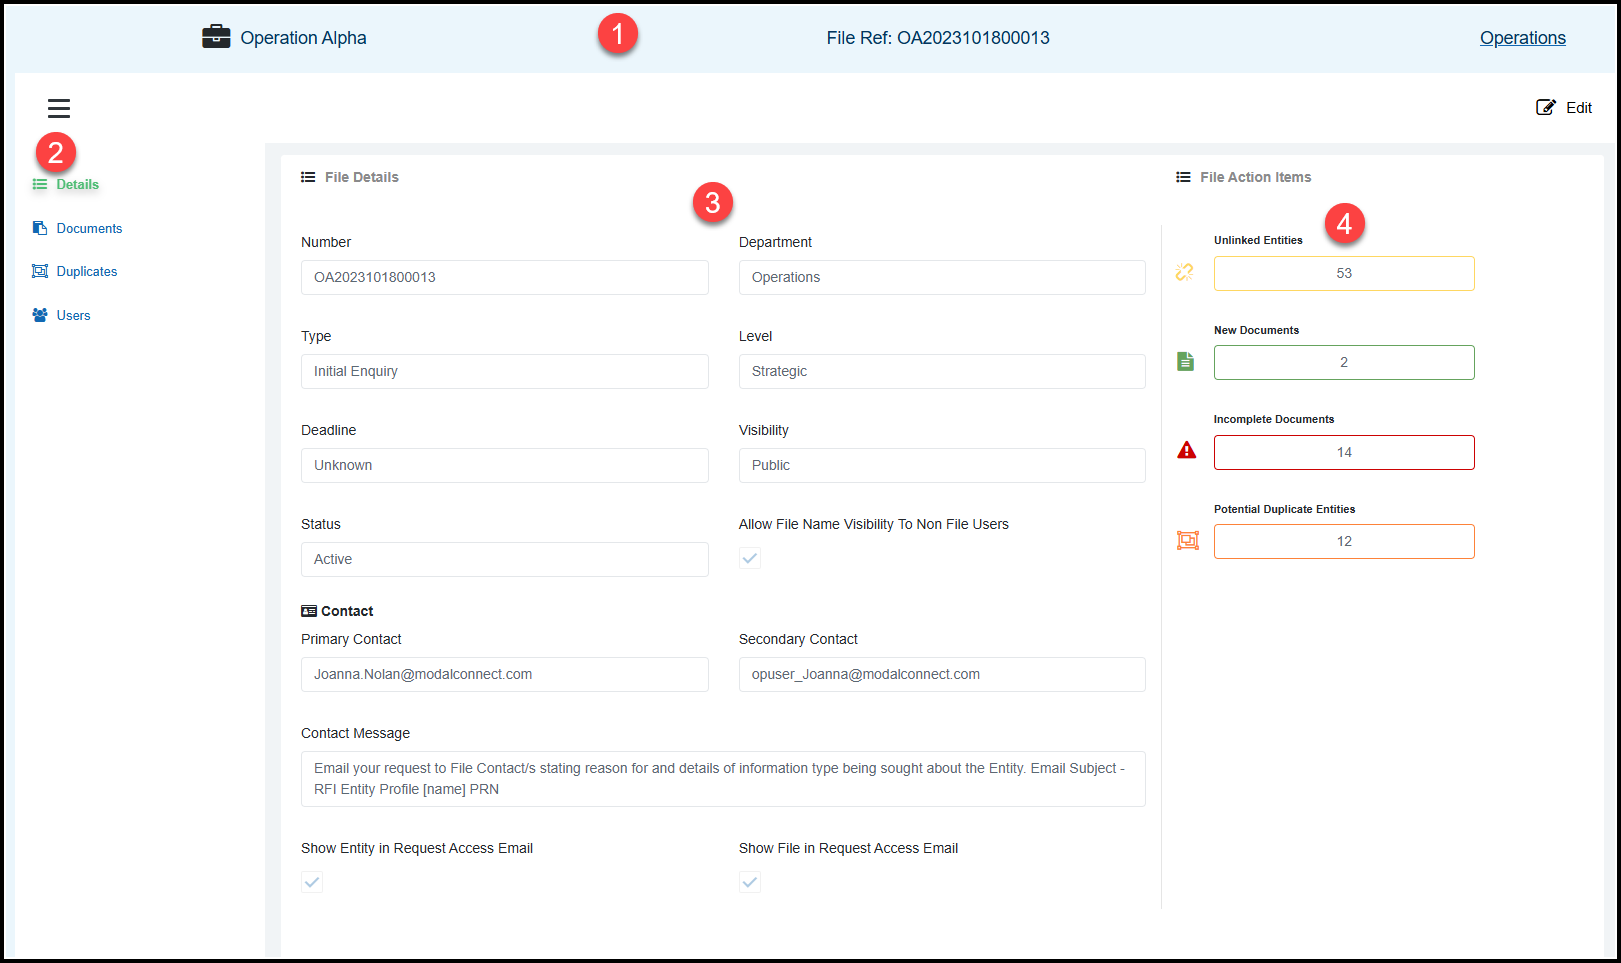
Task: Open the Visibility field showing Public
Action: pyautogui.click(x=941, y=465)
